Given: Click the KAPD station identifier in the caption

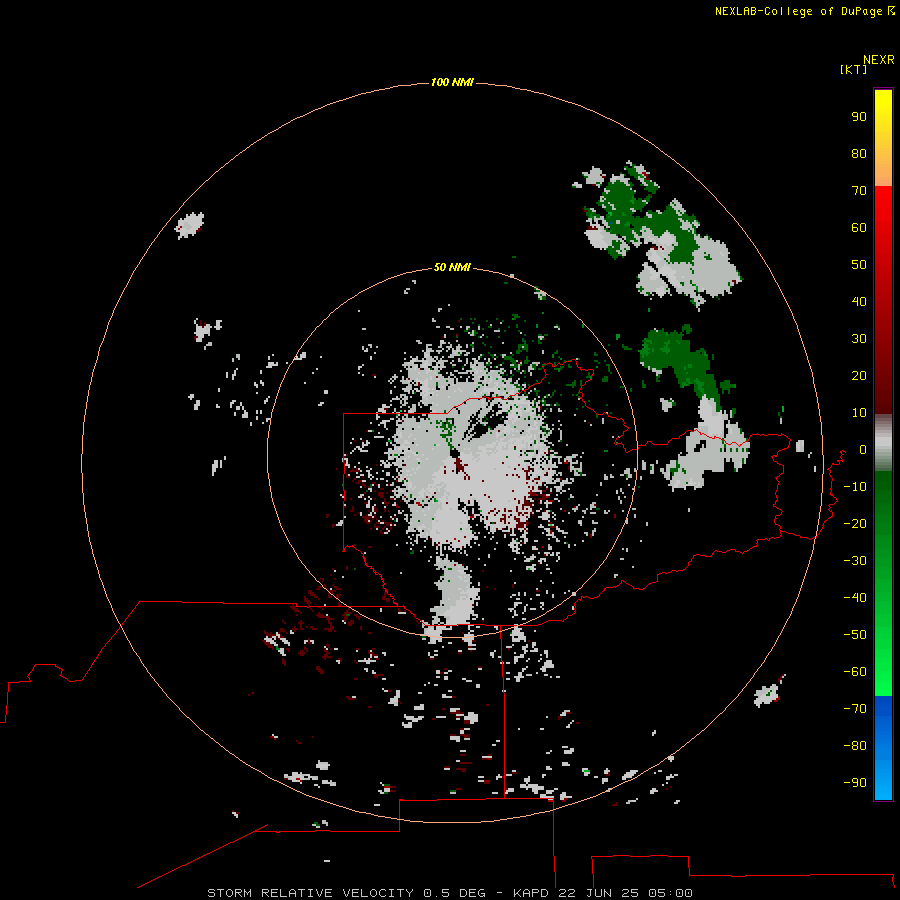Looking at the screenshot, I should click(x=532, y=893).
